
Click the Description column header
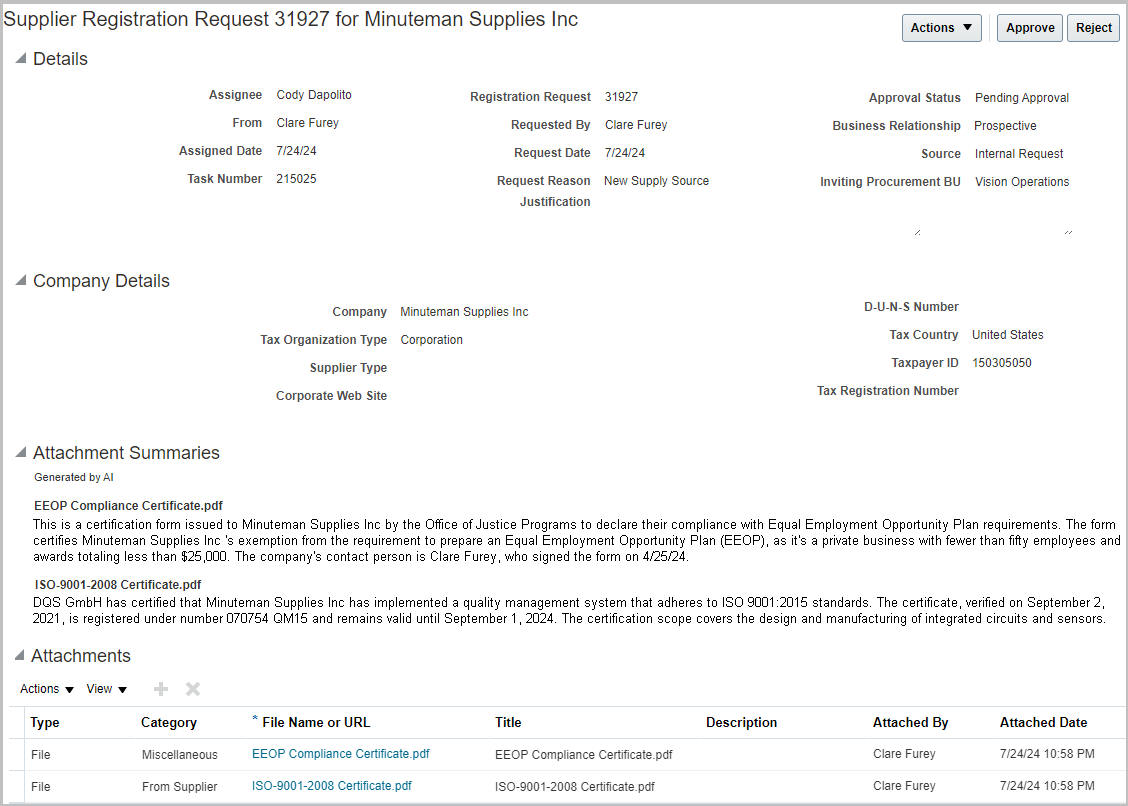click(x=741, y=723)
